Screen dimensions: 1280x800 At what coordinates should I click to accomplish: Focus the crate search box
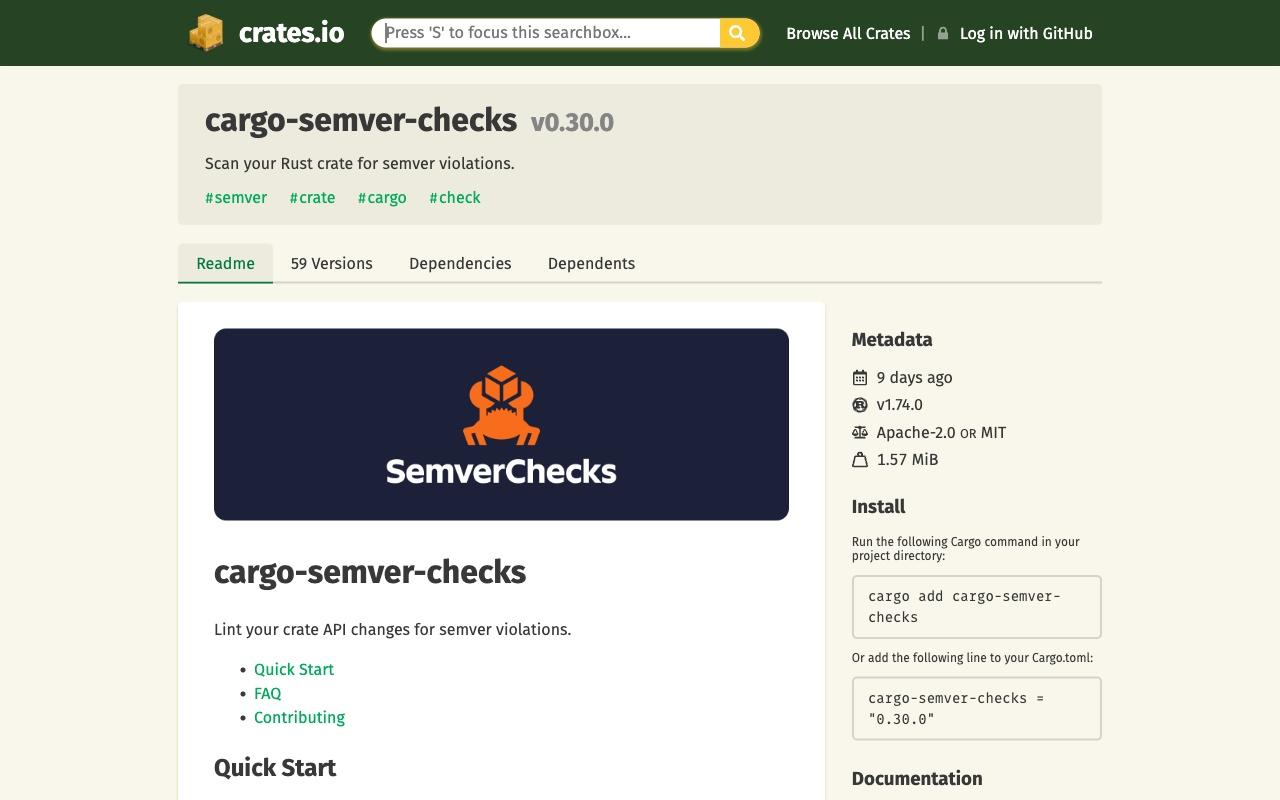546,33
